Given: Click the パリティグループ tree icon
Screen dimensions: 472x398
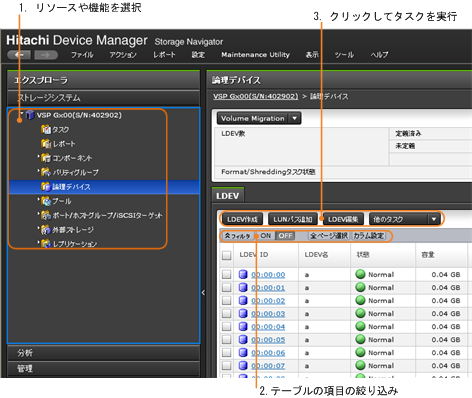Looking at the screenshot, I should pyautogui.click(x=46, y=172).
